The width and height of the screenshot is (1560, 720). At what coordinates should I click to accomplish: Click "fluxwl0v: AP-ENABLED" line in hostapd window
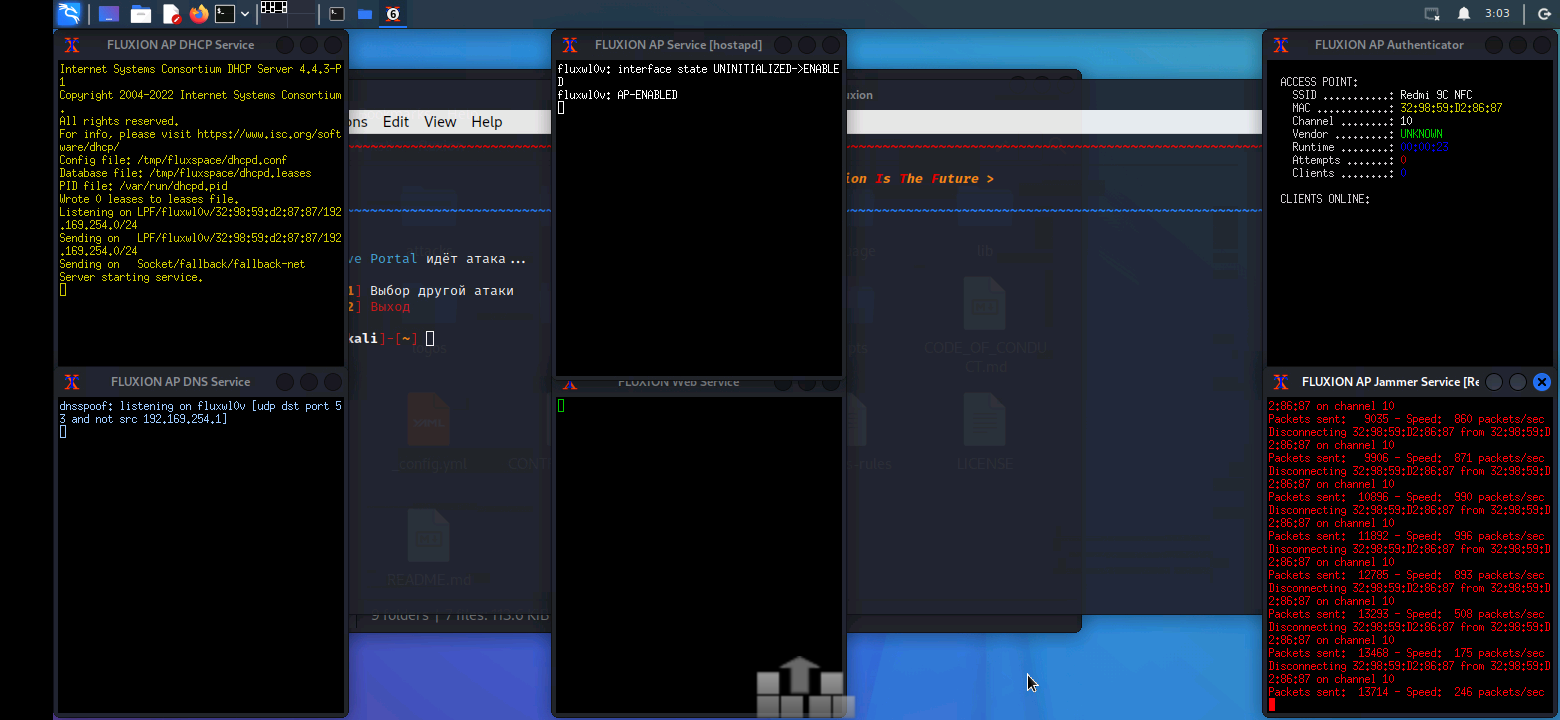pos(617,95)
